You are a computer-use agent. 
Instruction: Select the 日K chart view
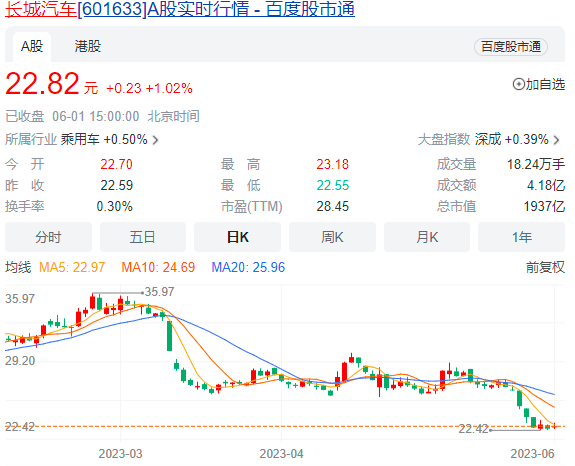238,237
